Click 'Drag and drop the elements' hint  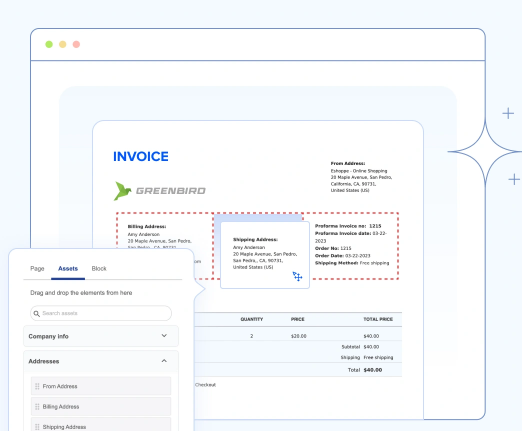(x=81, y=293)
